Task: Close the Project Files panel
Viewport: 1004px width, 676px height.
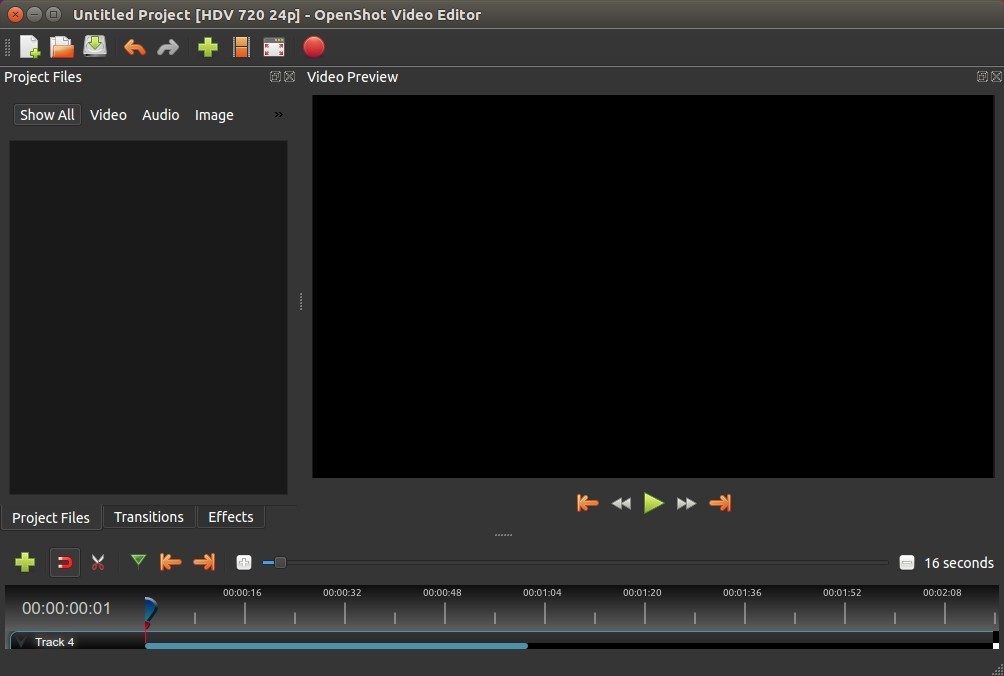Action: click(x=289, y=77)
